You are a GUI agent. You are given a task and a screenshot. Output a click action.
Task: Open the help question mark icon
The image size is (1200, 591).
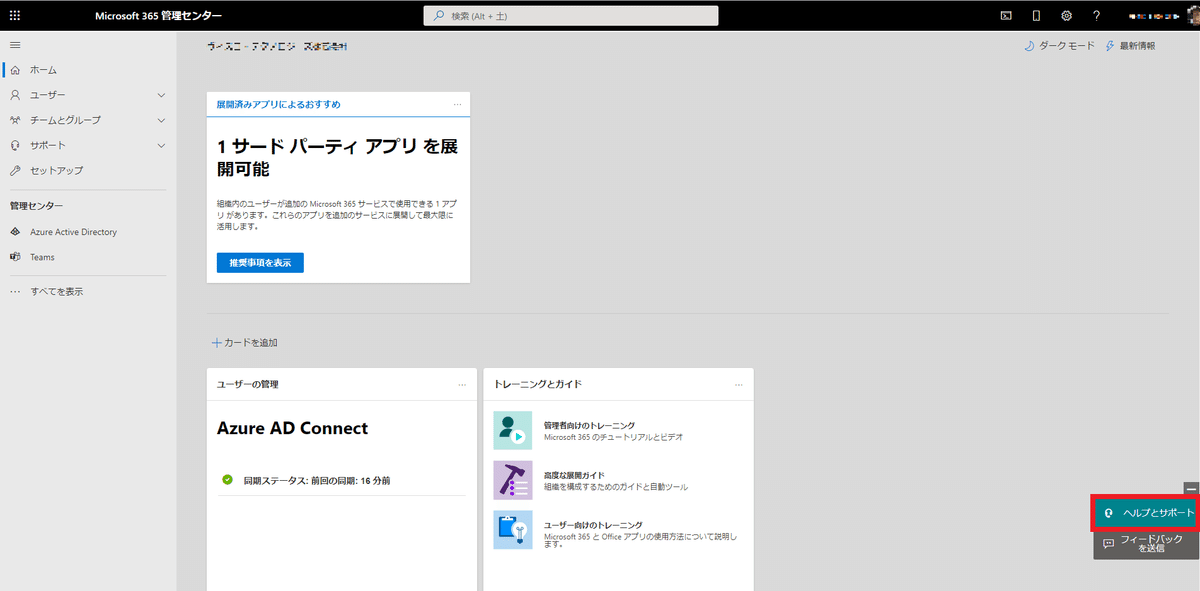coord(1097,16)
